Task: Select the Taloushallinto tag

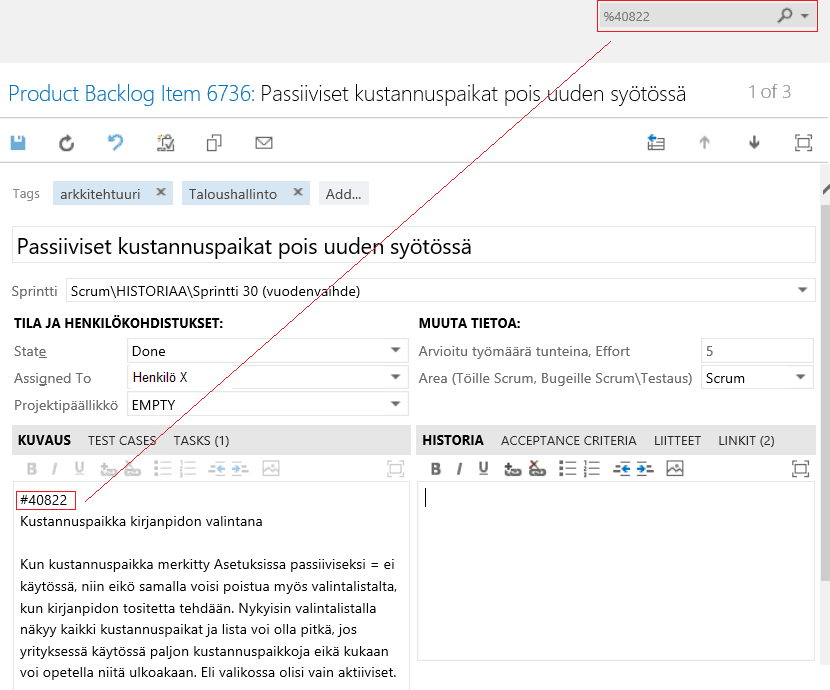Action: (233, 194)
